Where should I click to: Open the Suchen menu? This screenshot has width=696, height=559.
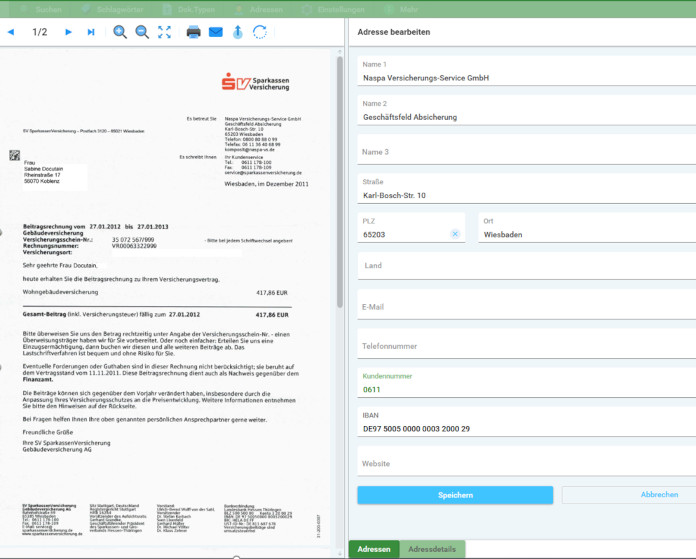pyautogui.click(x=42, y=9)
